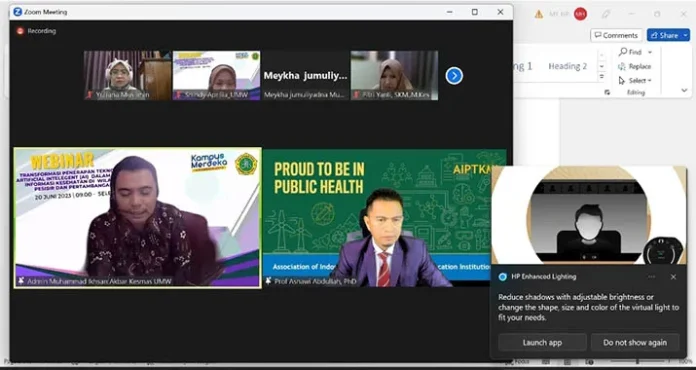The image size is (696, 370).
Task: Click the Replace button in Word
Action: [635, 67]
